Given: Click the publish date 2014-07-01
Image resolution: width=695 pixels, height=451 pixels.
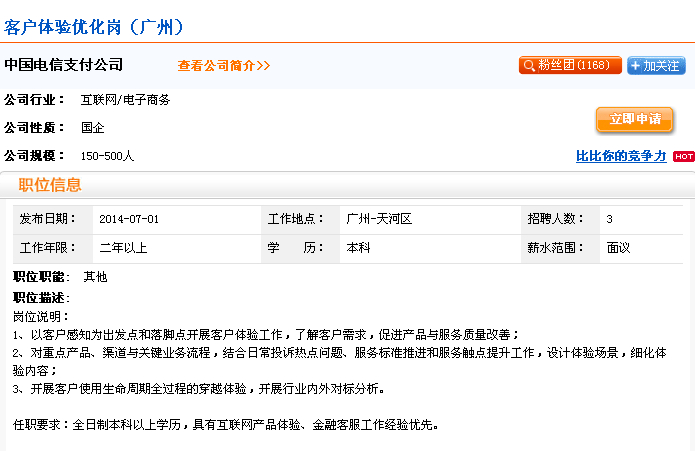Looking at the screenshot, I should [129, 219].
